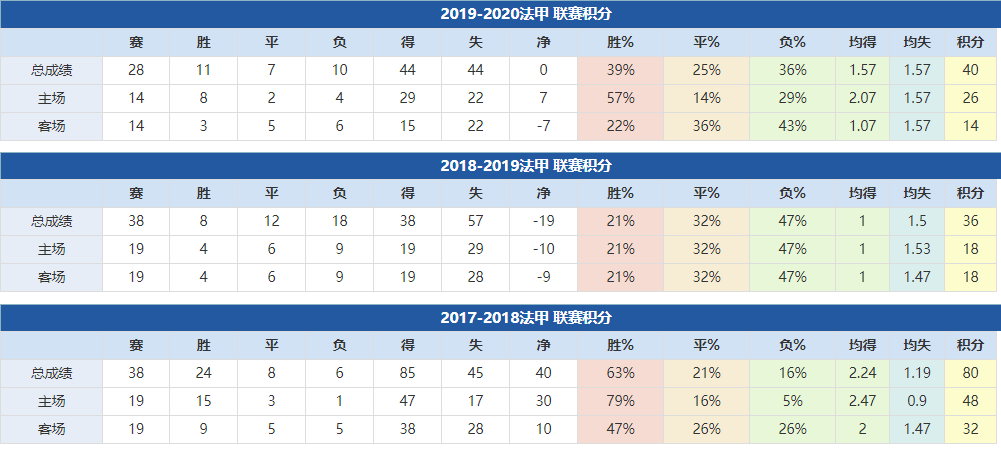Click 净 column header in 2018-2019 table
The image size is (1001, 449).
(543, 193)
